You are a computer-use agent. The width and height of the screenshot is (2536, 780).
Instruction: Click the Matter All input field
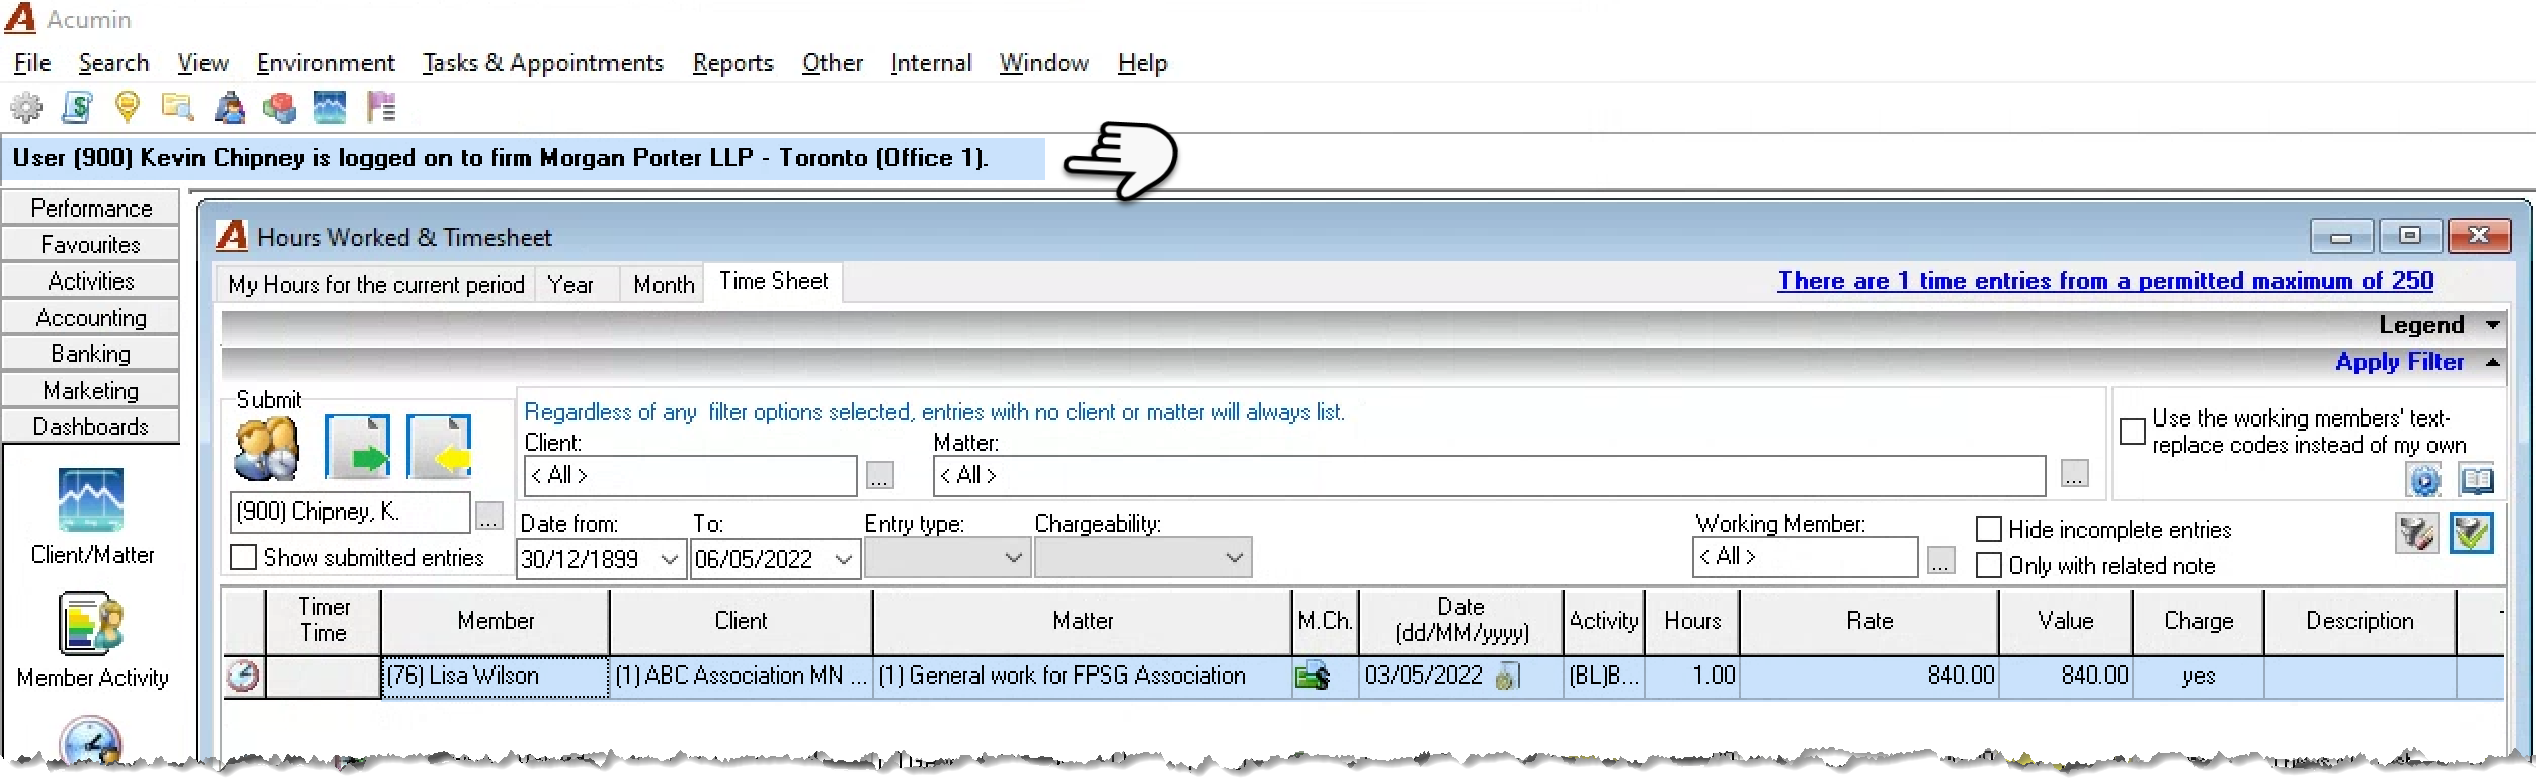pos(1489,475)
